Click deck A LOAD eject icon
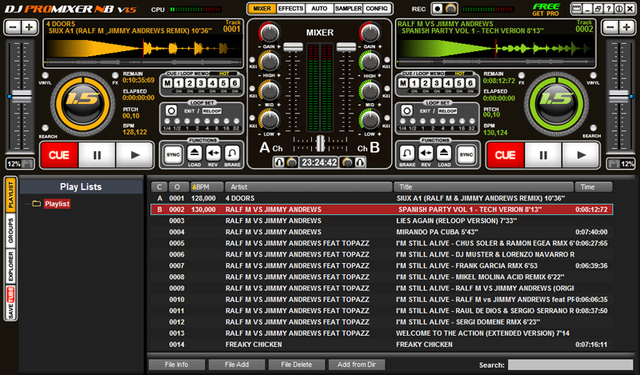Image resolution: width=640 pixels, height=375 pixels. pyautogui.click(x=194, y=153)
